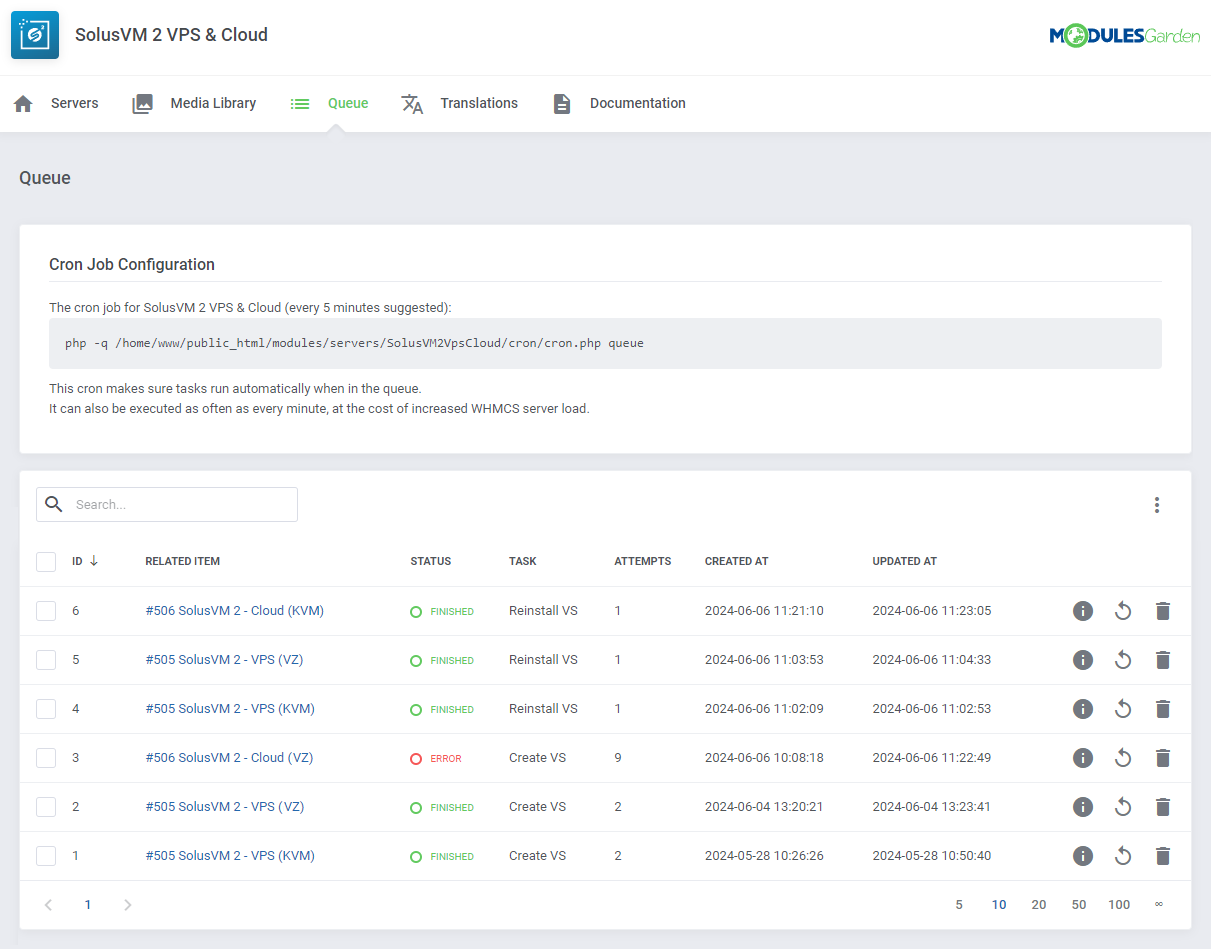This screenshot has height=949, width=1211.
Task: Open the table options kebab menu
Action: [x=1156, y=504]
